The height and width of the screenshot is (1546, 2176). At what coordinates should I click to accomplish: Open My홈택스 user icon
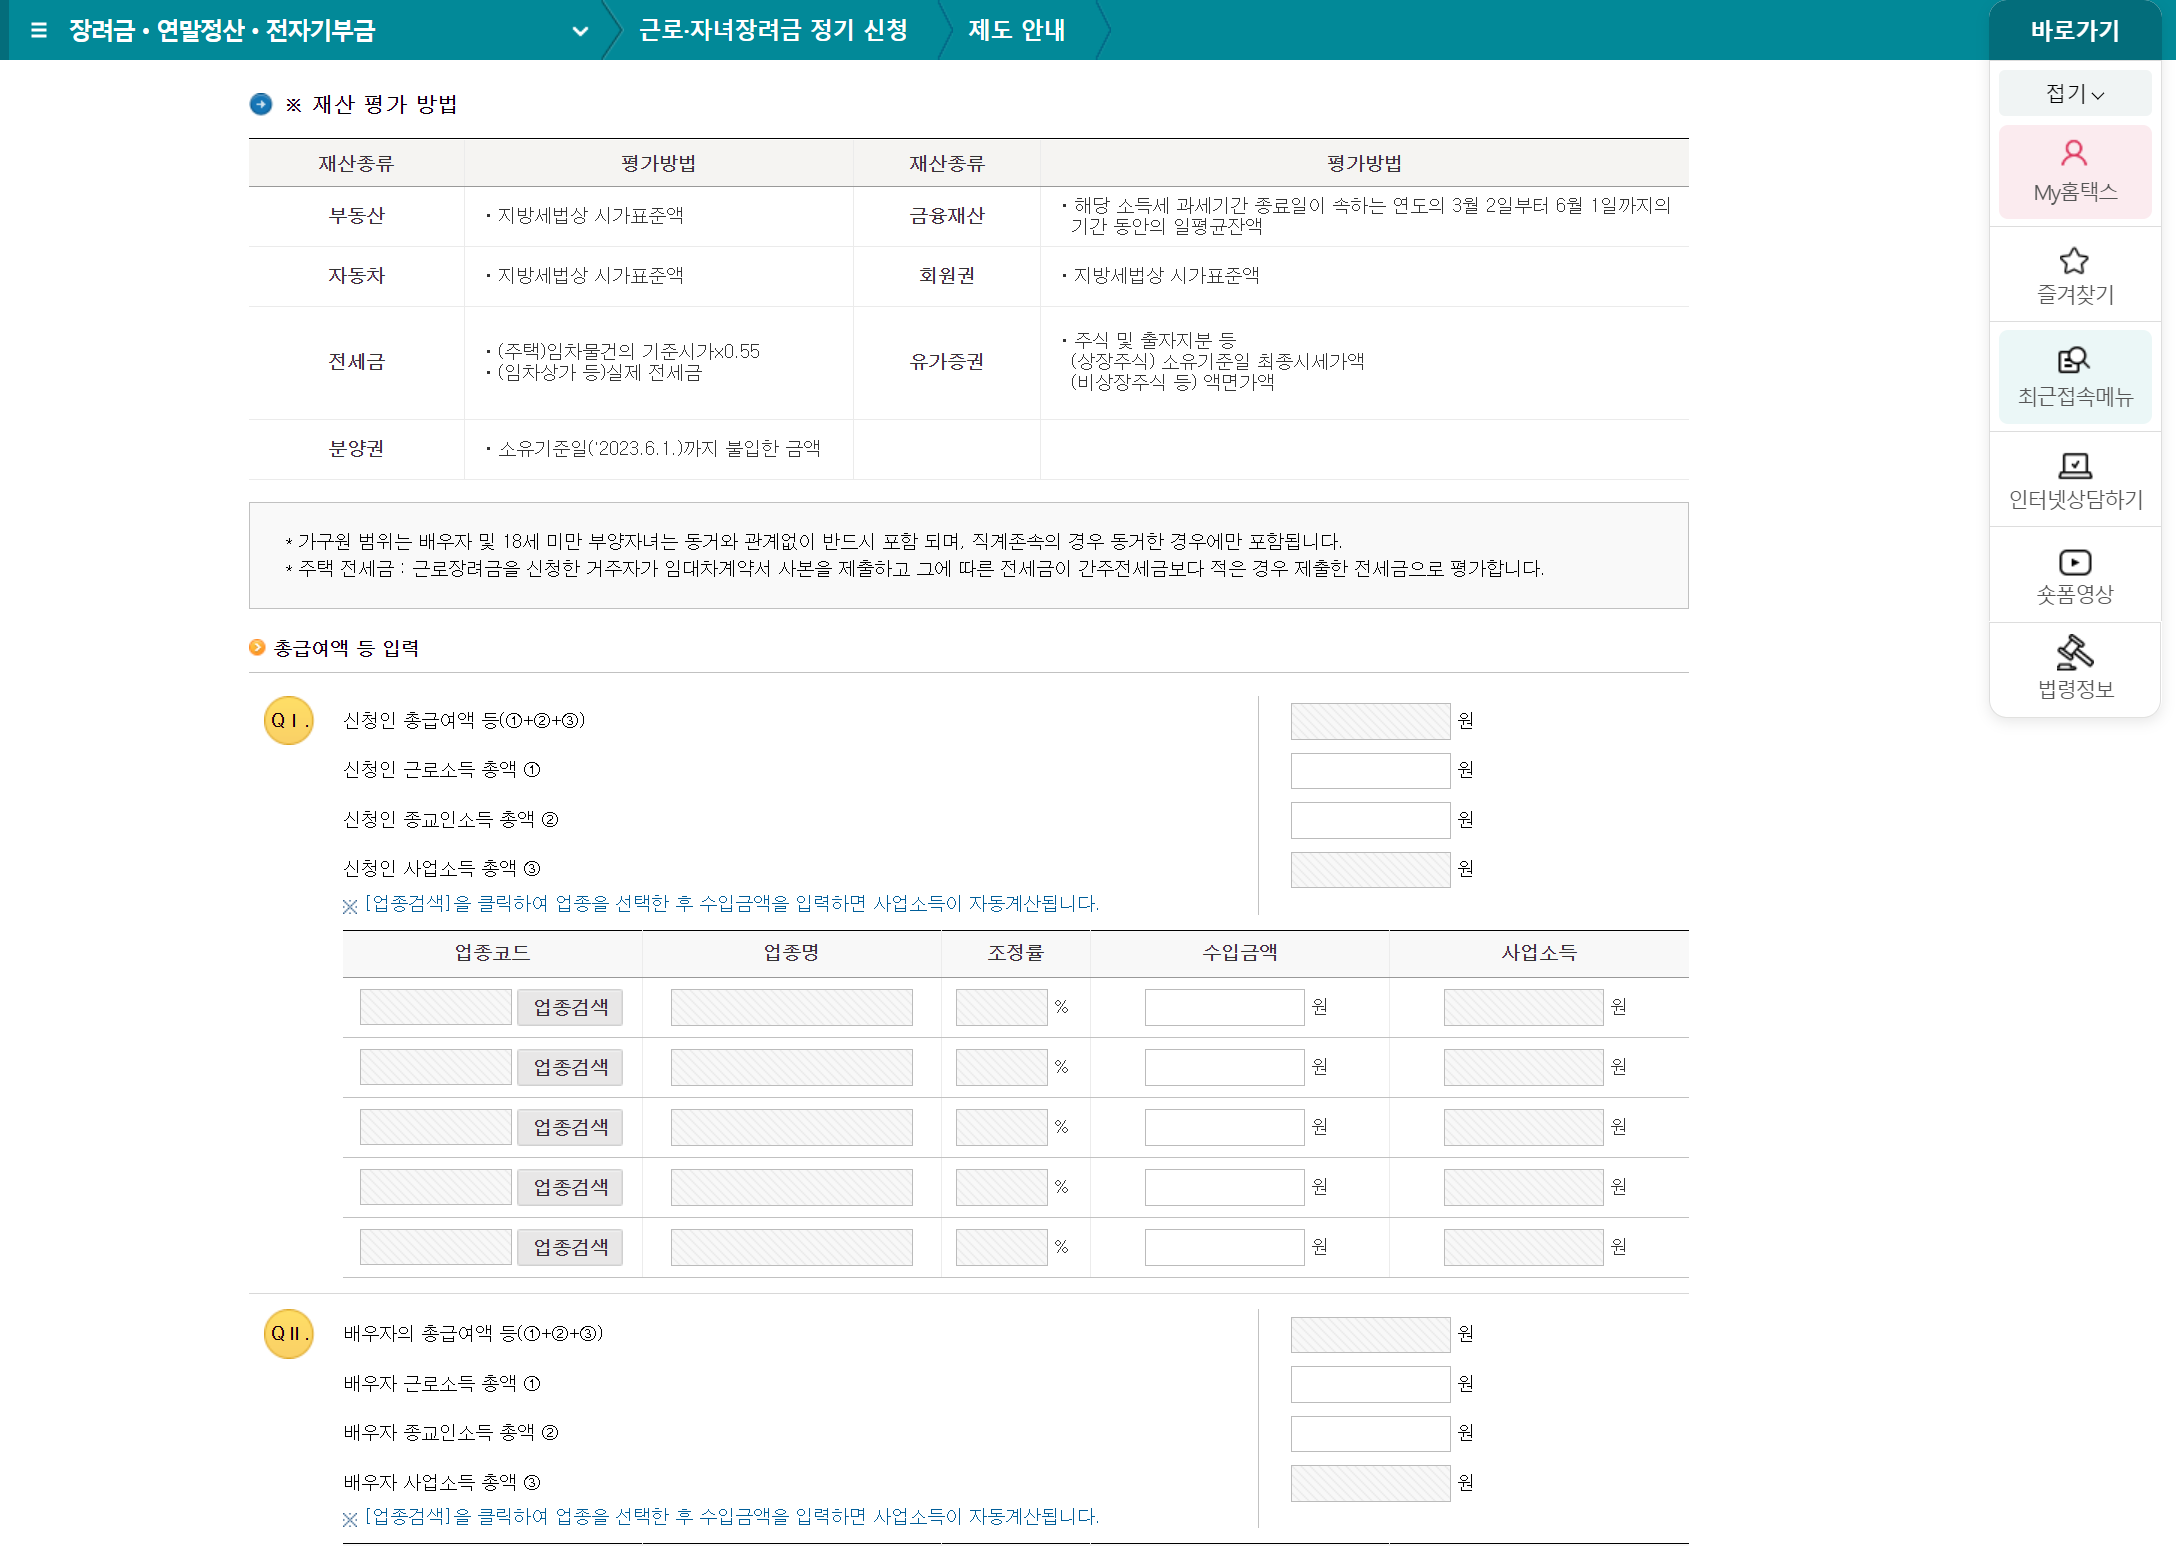pos(2074,154)
